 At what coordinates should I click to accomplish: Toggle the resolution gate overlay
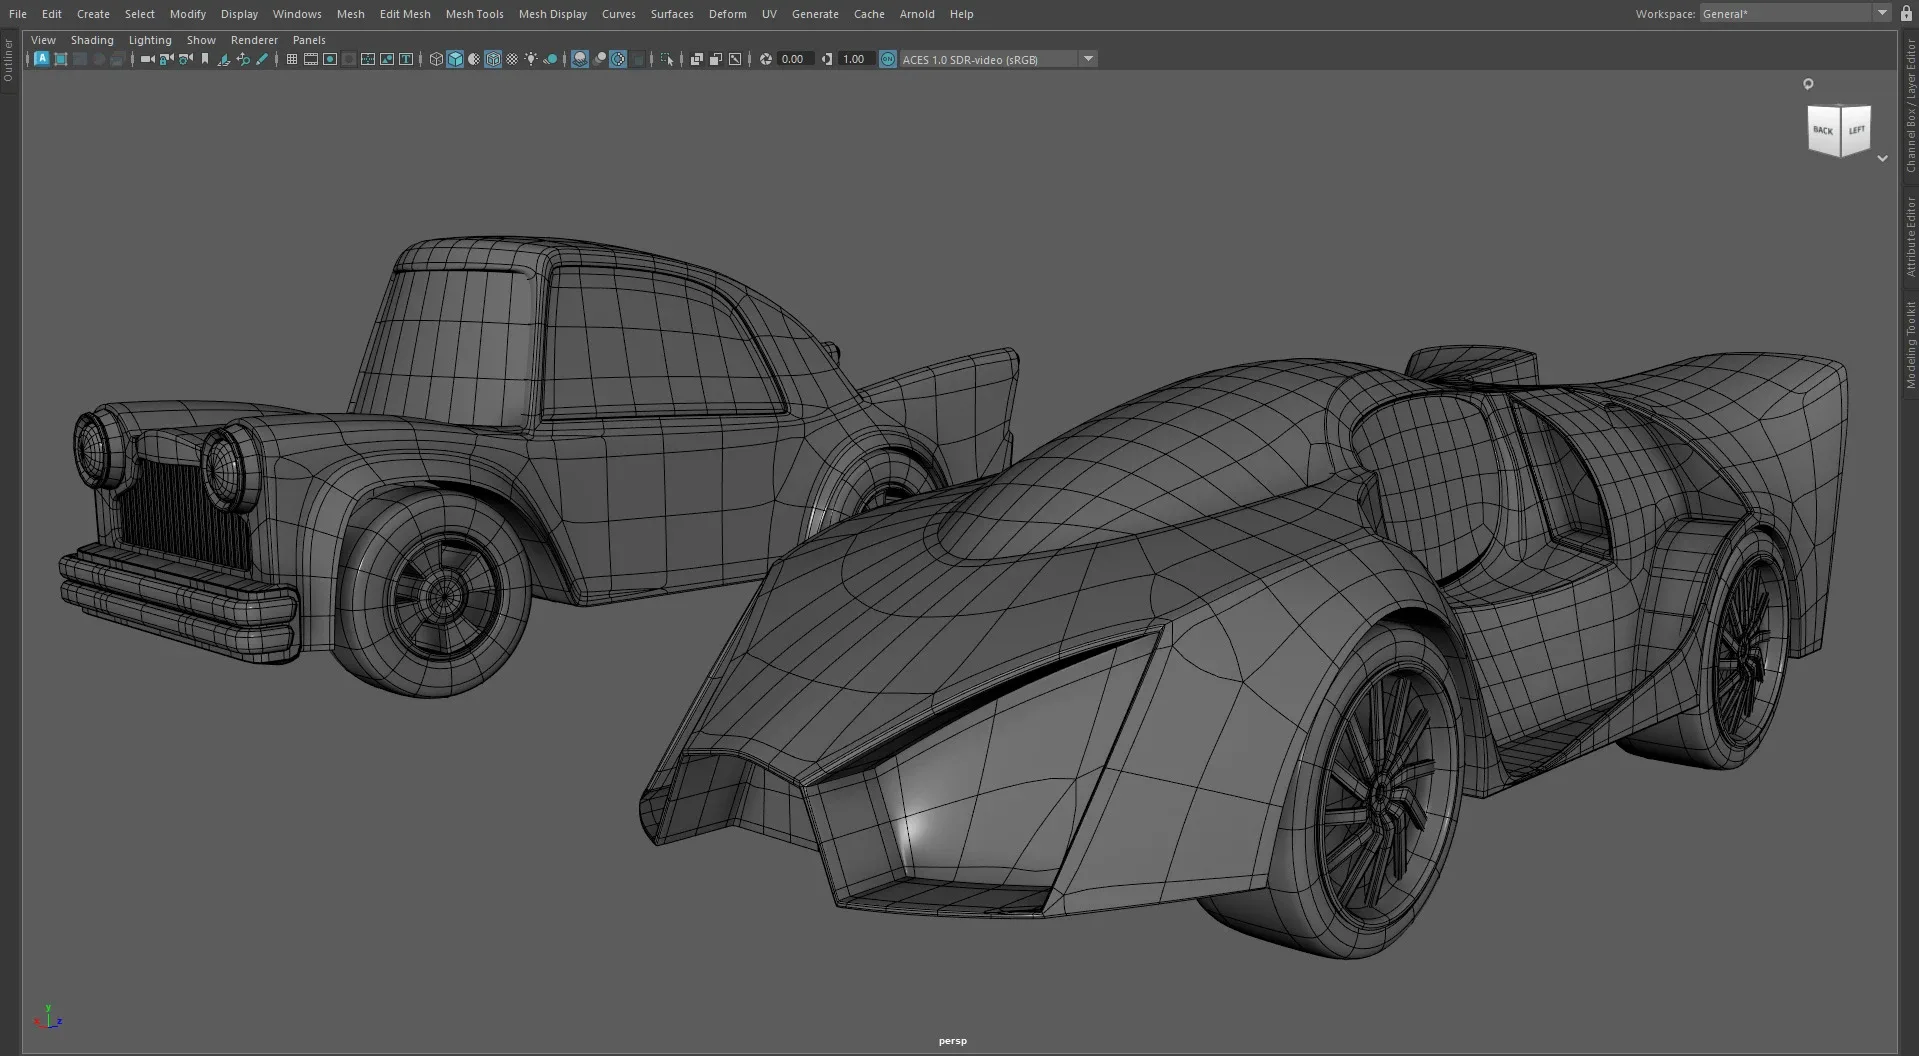click(330, 59)
